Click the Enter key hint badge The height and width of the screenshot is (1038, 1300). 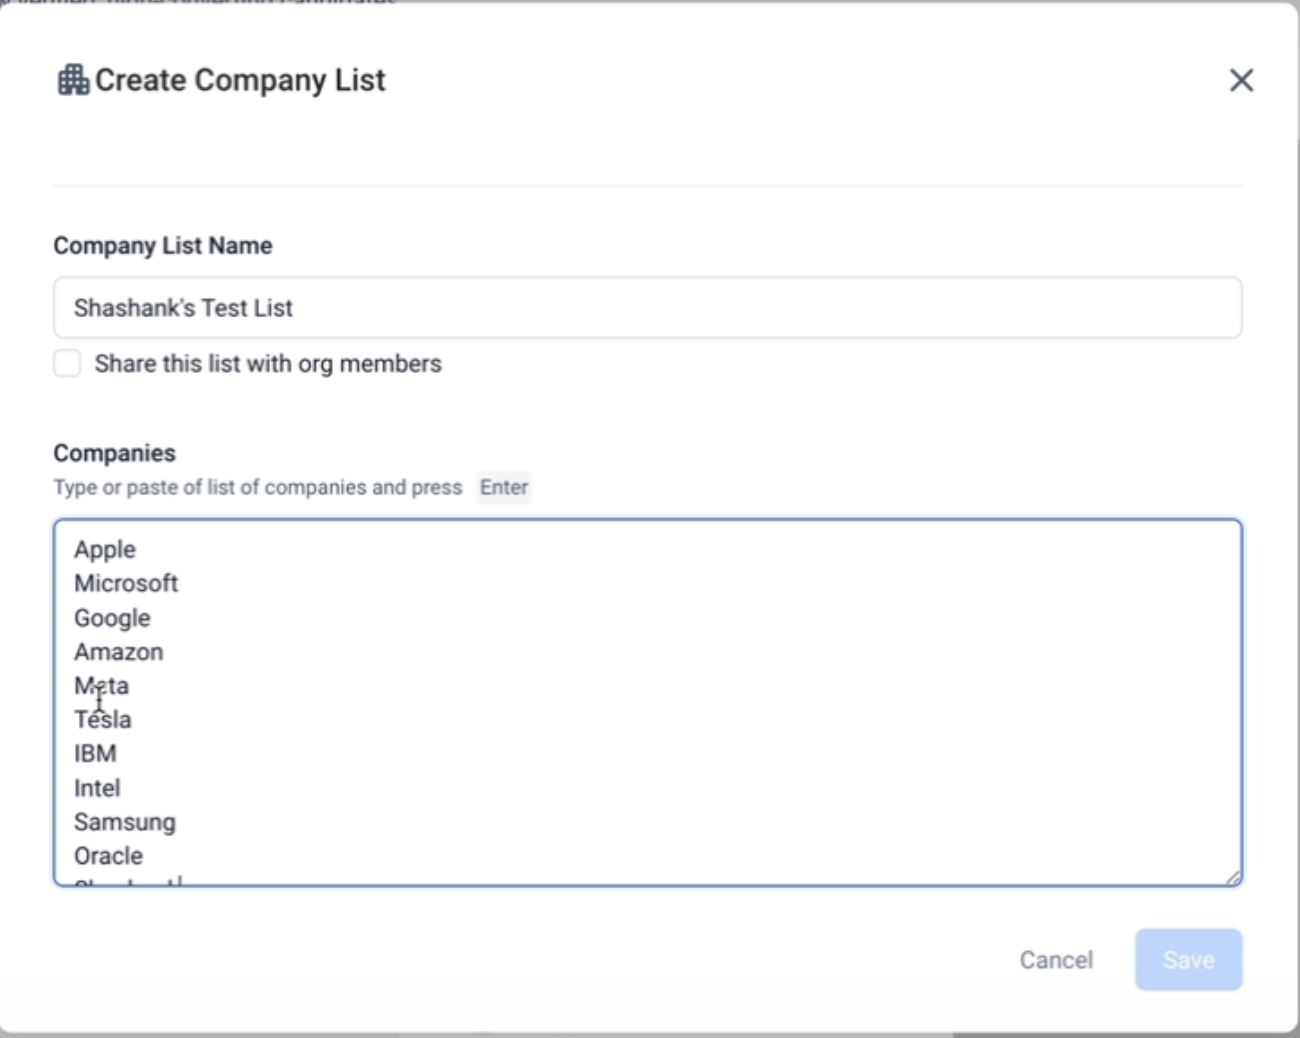[503, 487]
